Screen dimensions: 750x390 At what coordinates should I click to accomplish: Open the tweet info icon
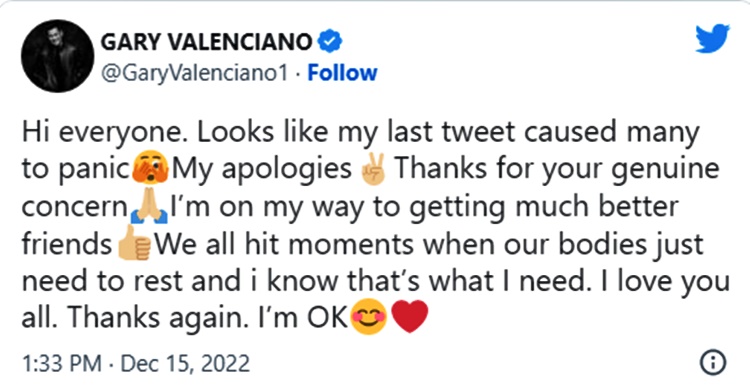713,362
